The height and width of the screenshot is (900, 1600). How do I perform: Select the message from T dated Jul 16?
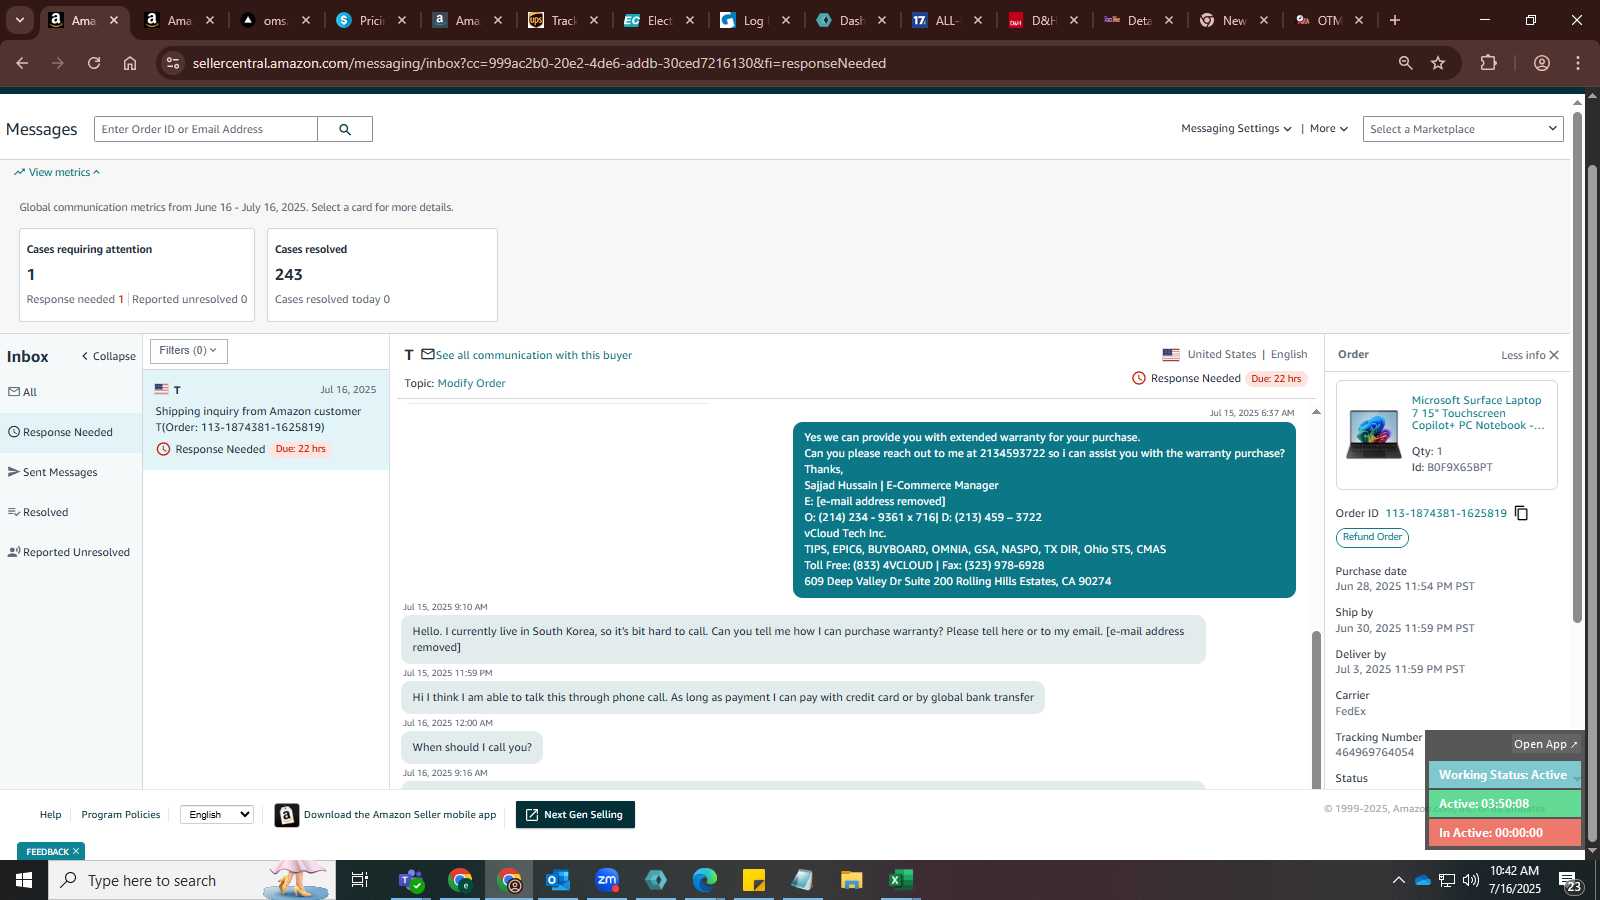266,419
